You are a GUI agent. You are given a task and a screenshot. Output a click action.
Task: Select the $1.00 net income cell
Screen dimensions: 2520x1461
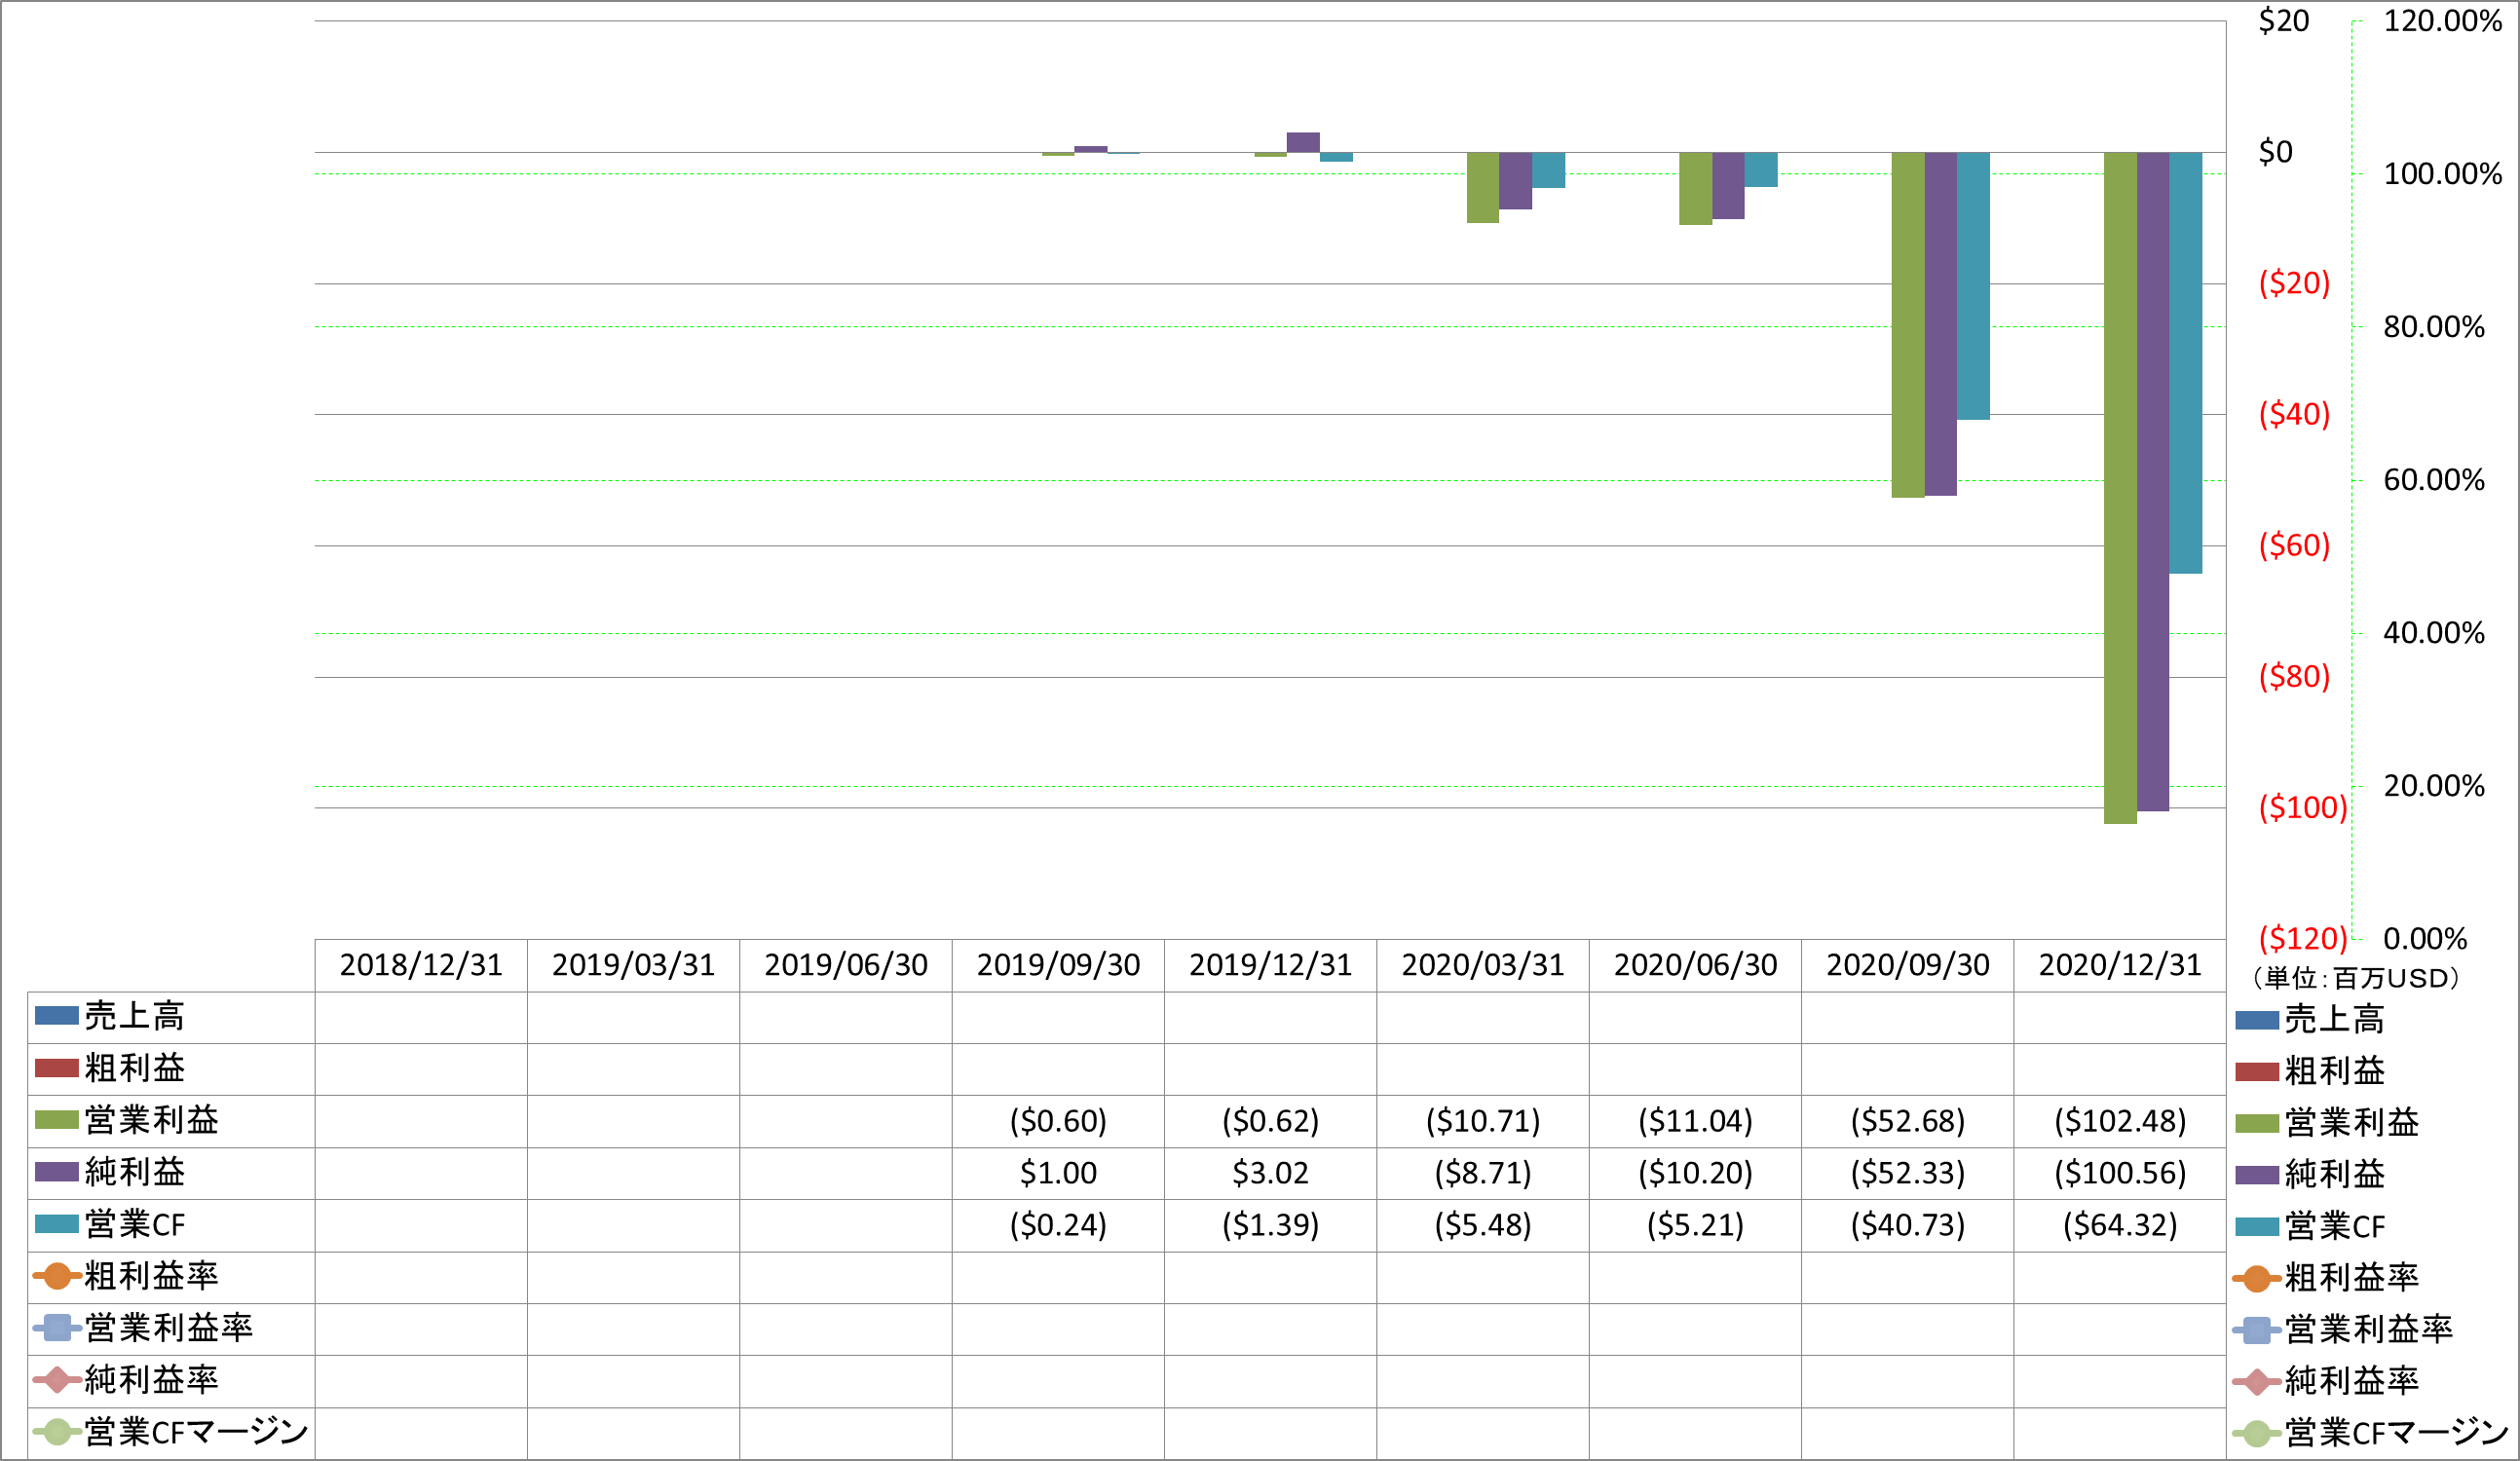[1058, 1173]
